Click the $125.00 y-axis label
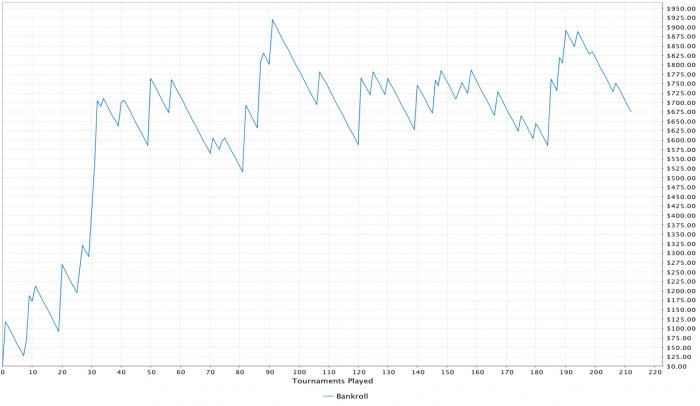The image size is (700, 406). tap(681, 319)
